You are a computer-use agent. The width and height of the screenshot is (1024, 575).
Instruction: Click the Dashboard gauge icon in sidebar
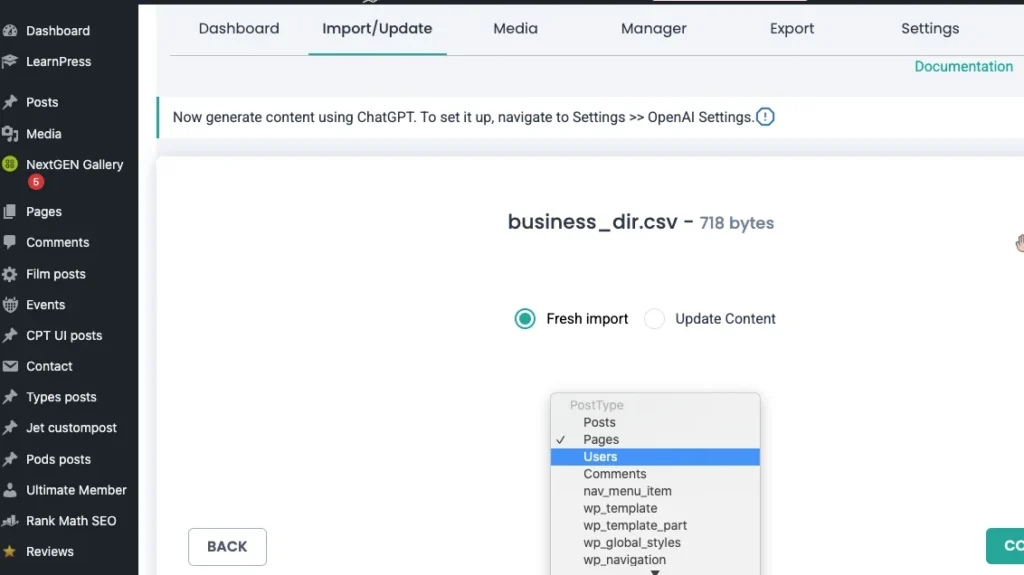[x=10, y=31]
